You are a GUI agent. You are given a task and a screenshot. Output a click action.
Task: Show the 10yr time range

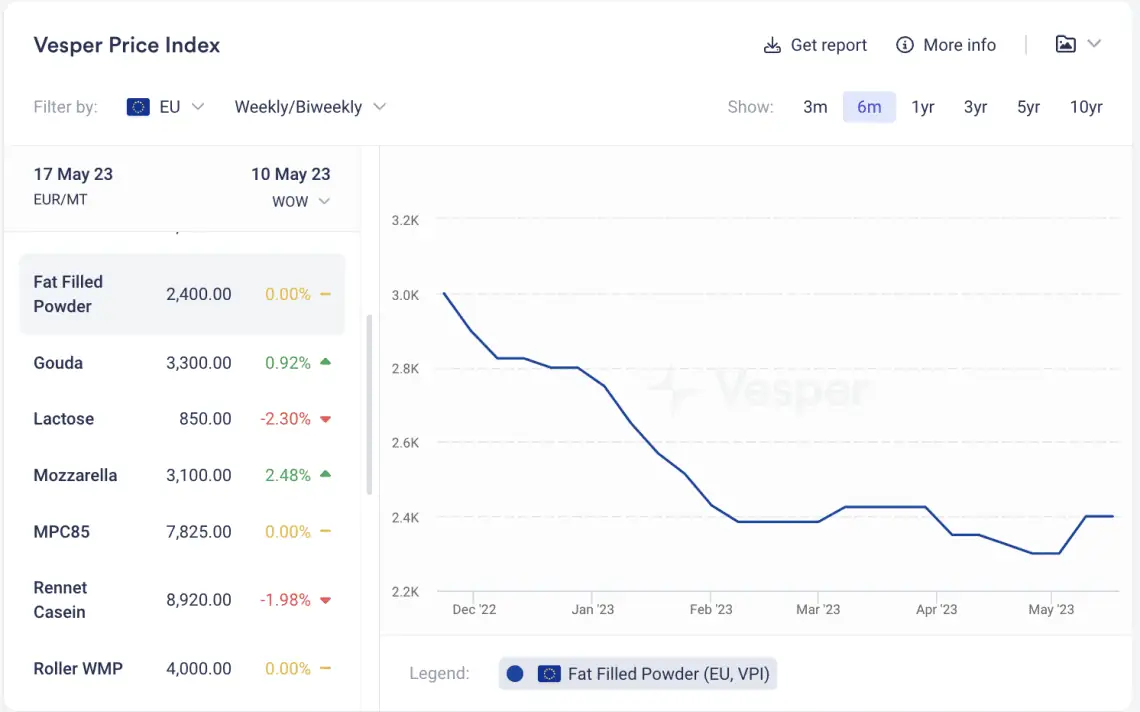click(1086, 107)
